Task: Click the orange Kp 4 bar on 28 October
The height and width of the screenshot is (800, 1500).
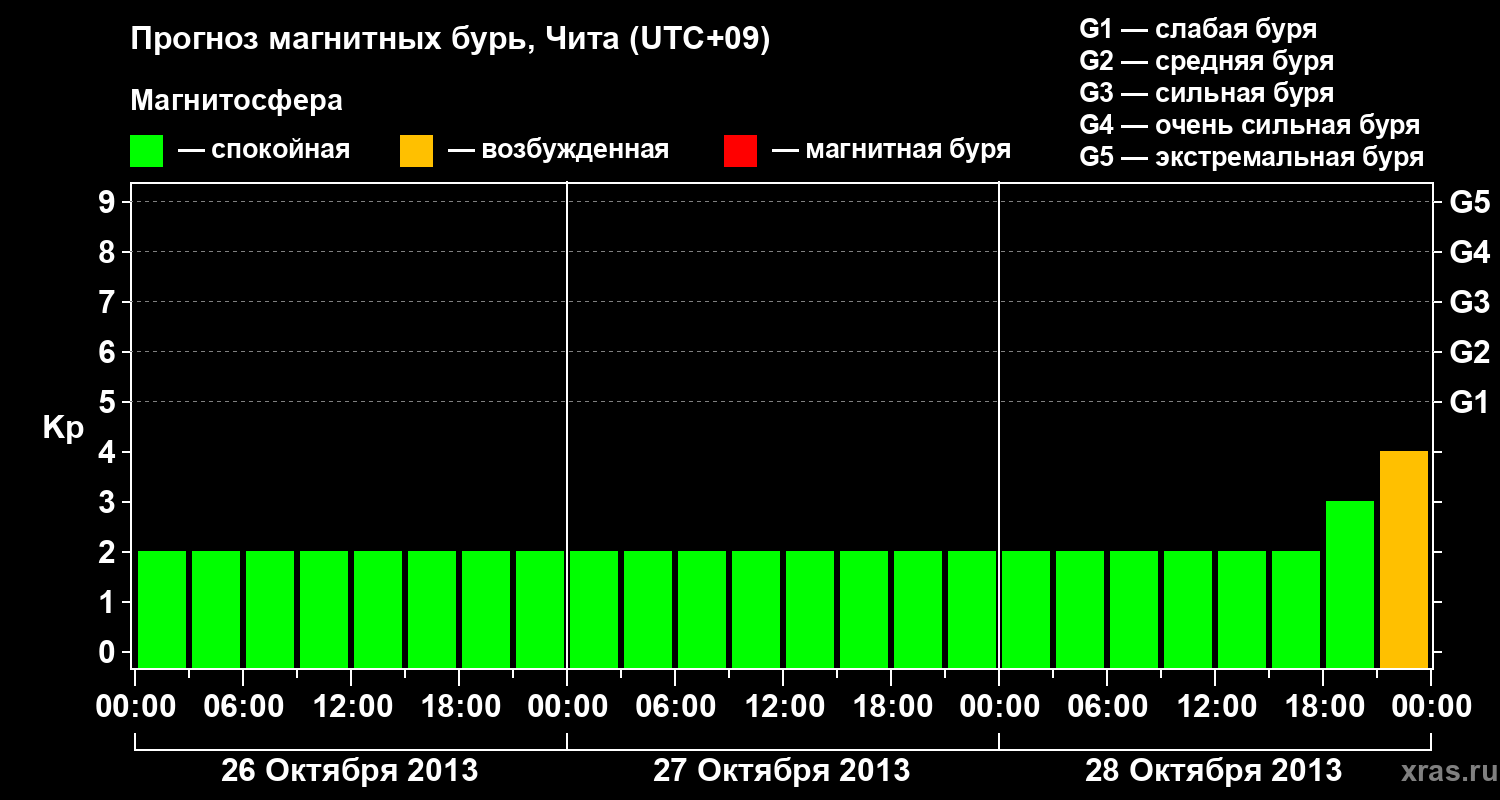Action: (x=1404, y=559)
